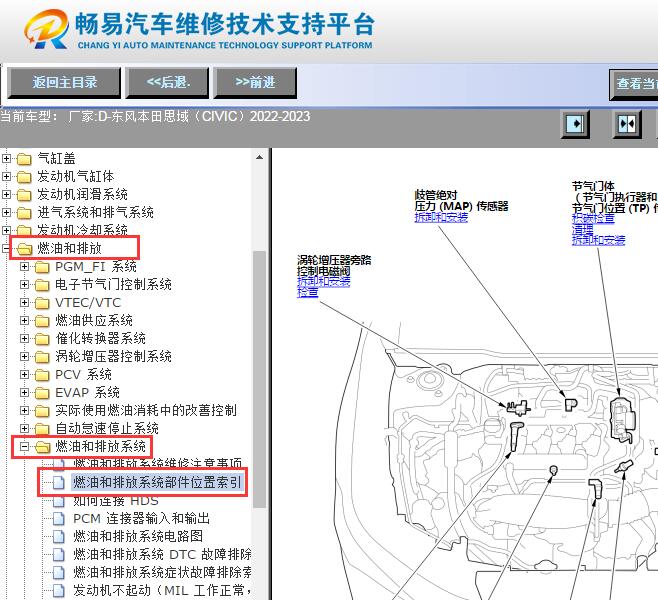The width and height of the screenshot is (658, 600).
Task: Click the folder icon beside VTEC/VTC
Action: pos(42,303)
